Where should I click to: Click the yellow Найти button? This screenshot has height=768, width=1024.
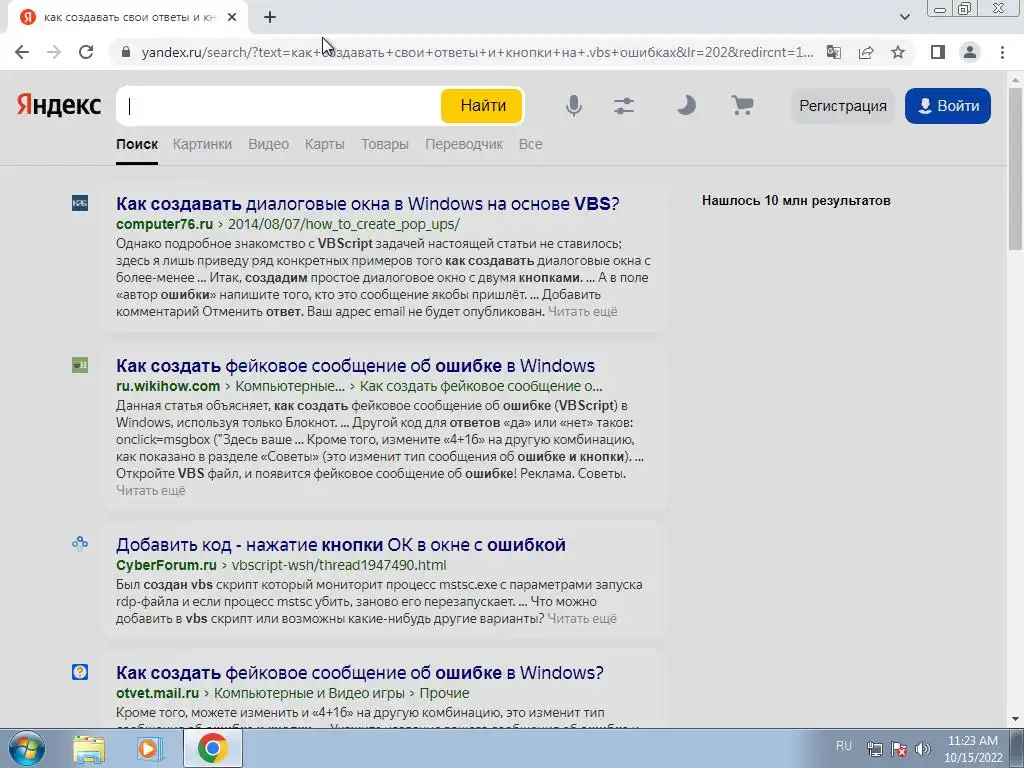(x=483, y=106)
